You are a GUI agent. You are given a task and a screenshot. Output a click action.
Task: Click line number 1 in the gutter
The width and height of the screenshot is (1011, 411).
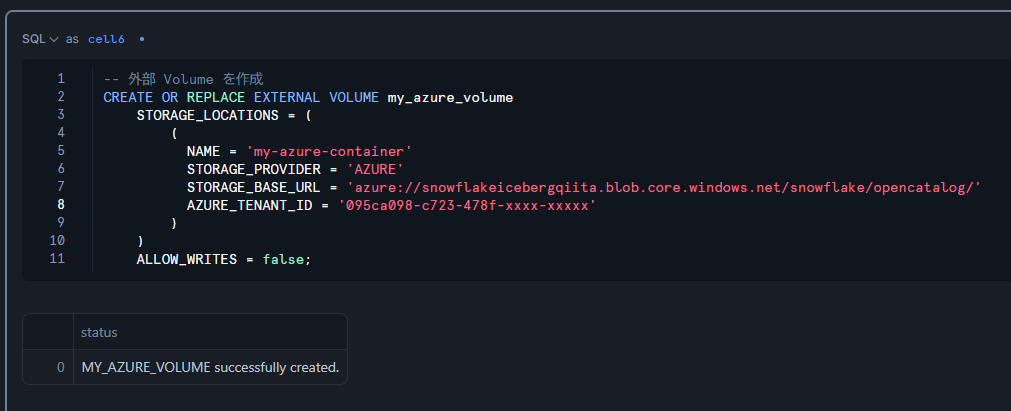[x=61, y=79]
